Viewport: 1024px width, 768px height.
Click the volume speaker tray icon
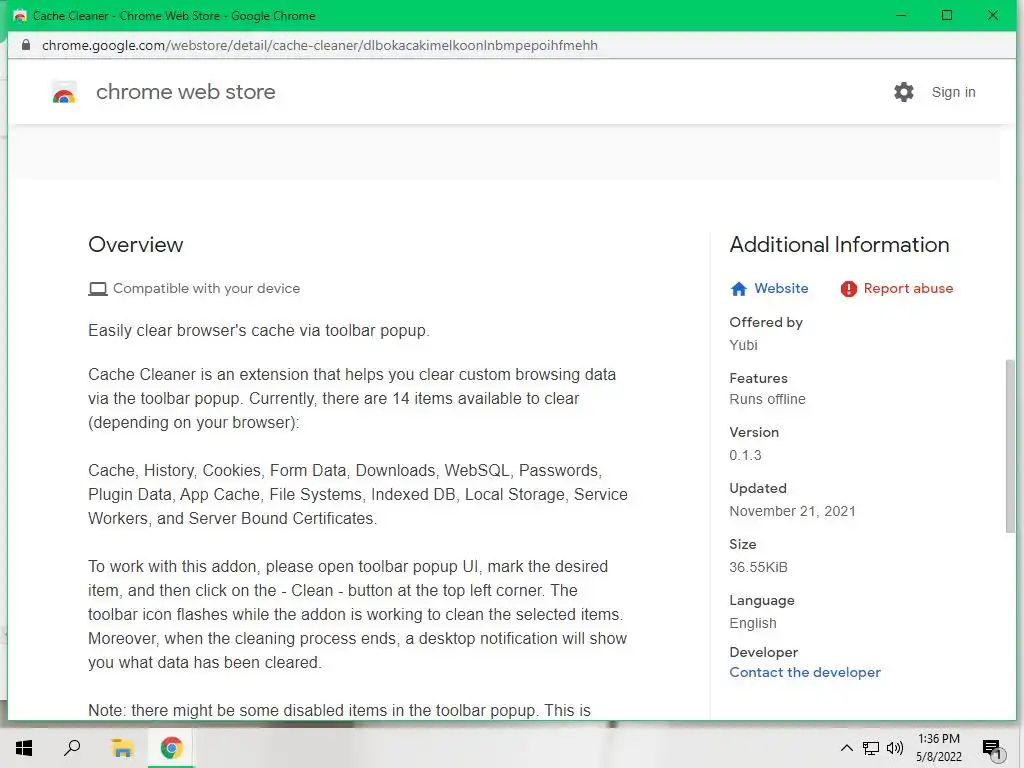895,748
